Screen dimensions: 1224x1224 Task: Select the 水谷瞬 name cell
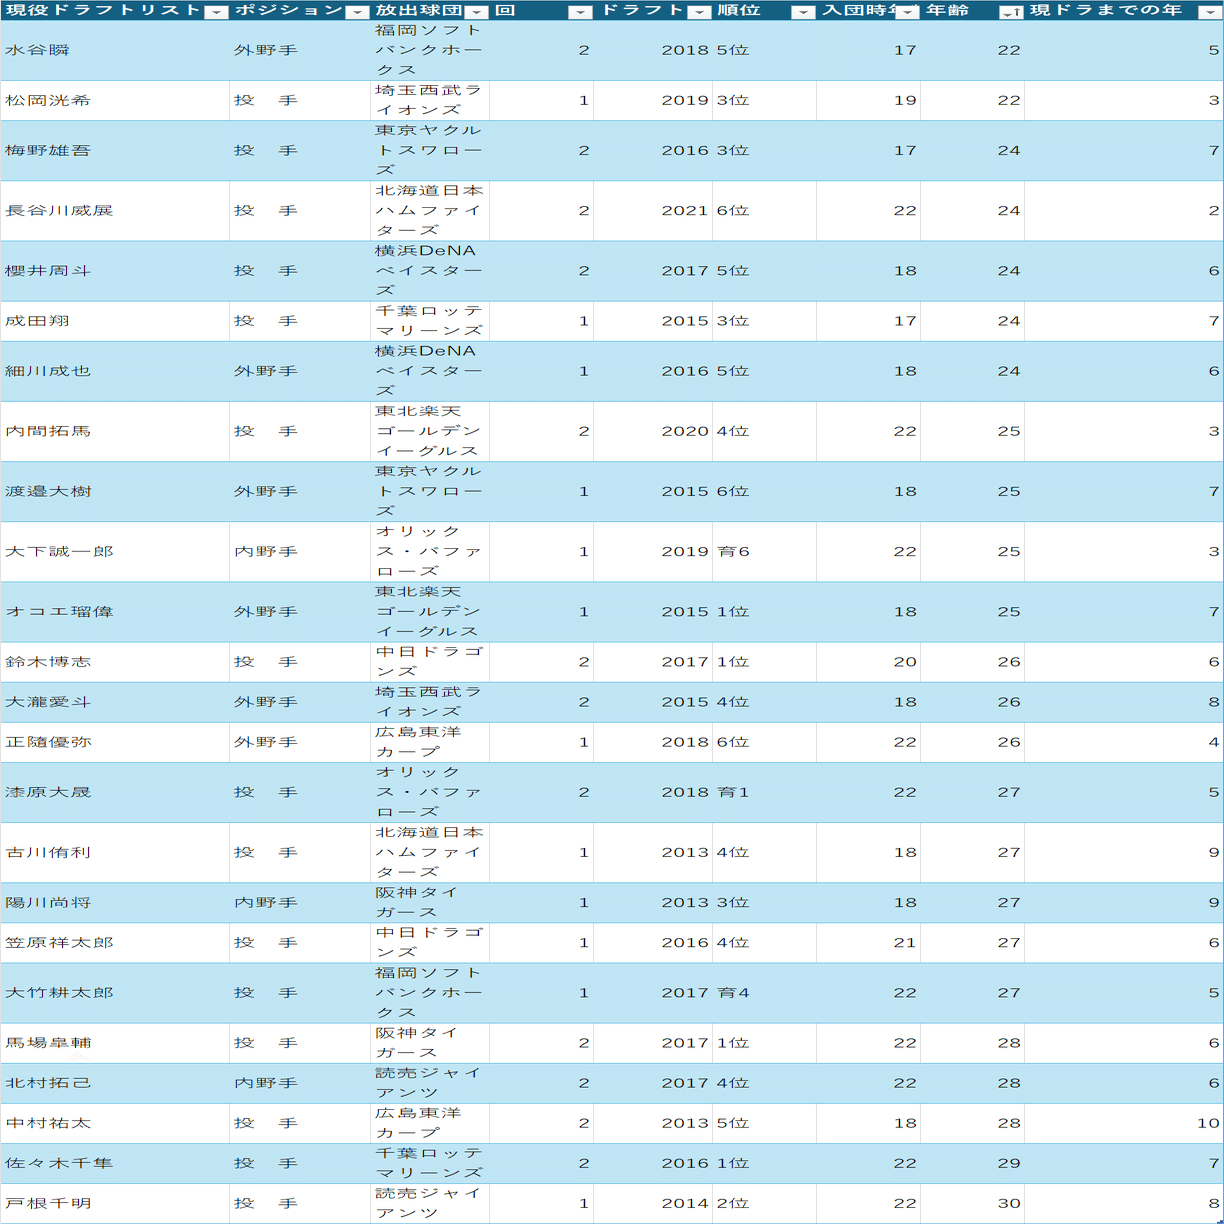pyautogui.click(x=115, y=50)
